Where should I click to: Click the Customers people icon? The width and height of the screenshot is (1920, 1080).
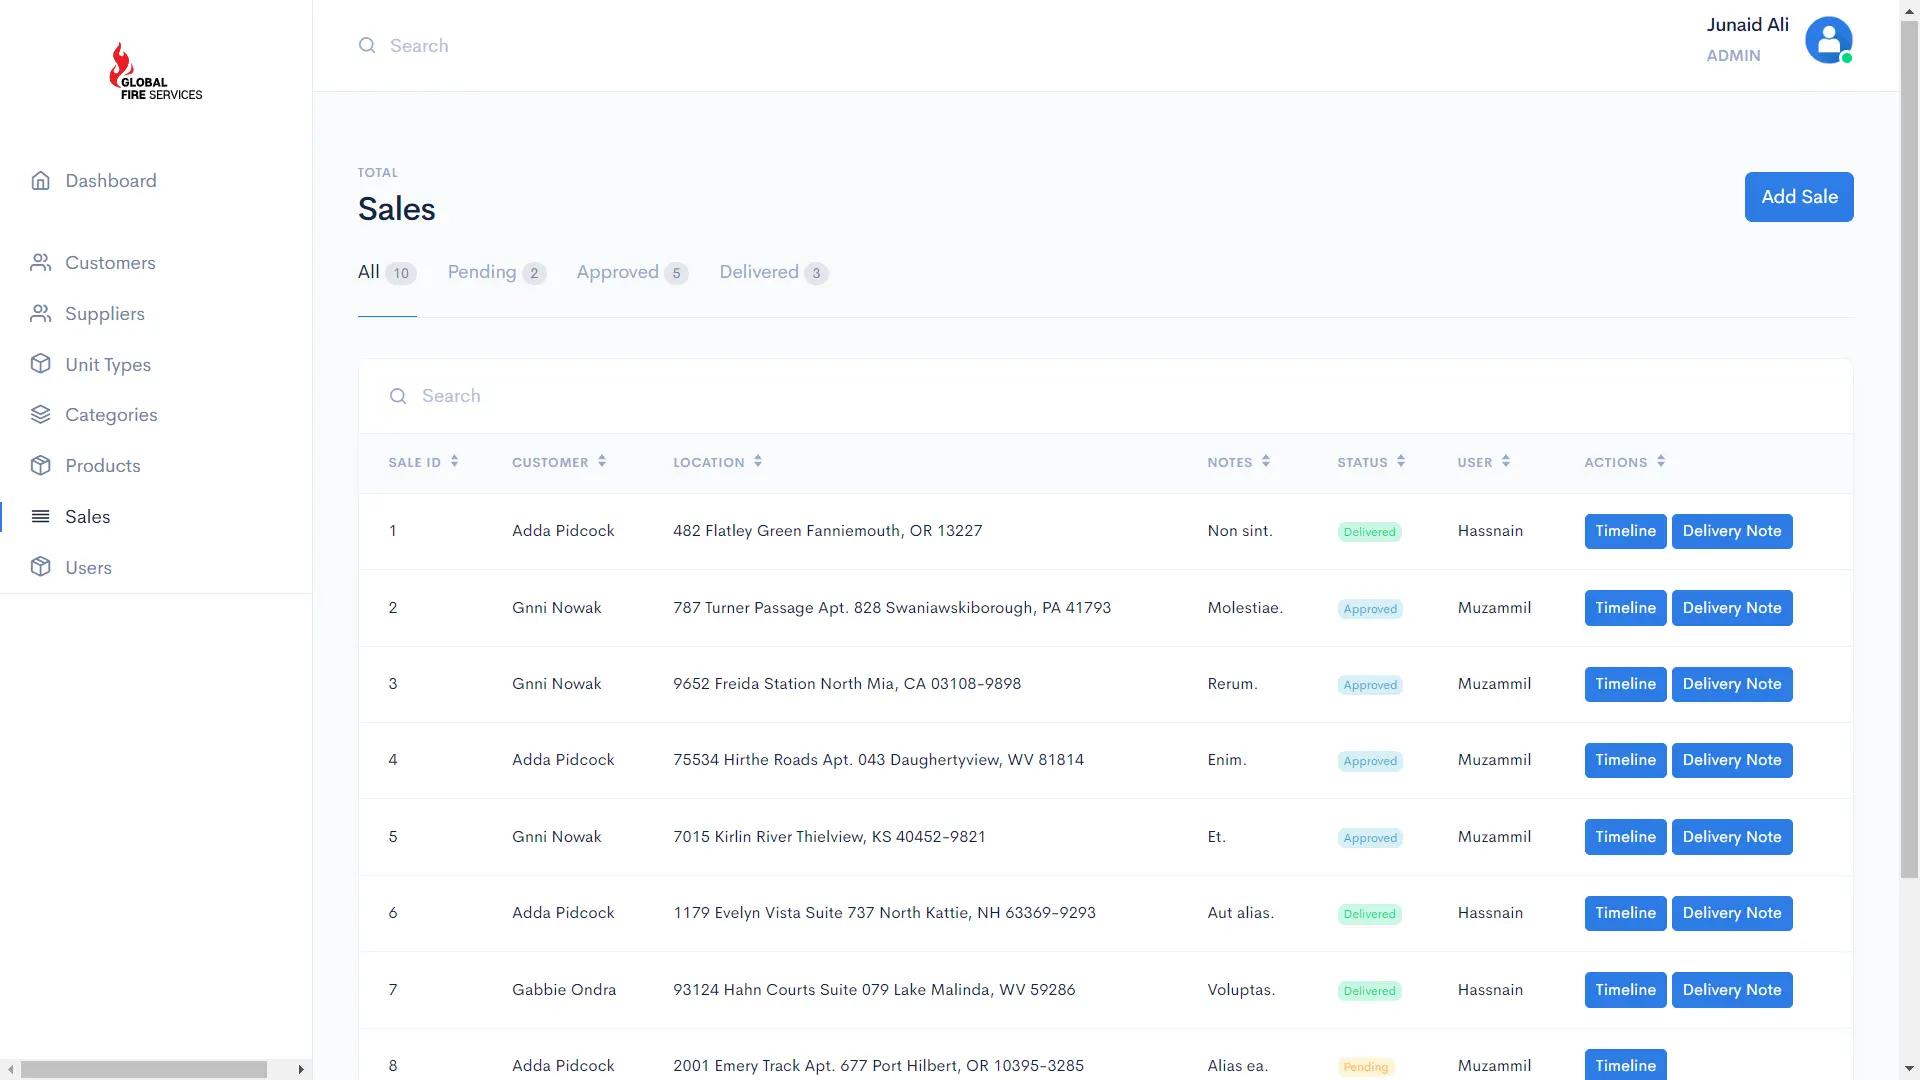[x=40, y=263]
